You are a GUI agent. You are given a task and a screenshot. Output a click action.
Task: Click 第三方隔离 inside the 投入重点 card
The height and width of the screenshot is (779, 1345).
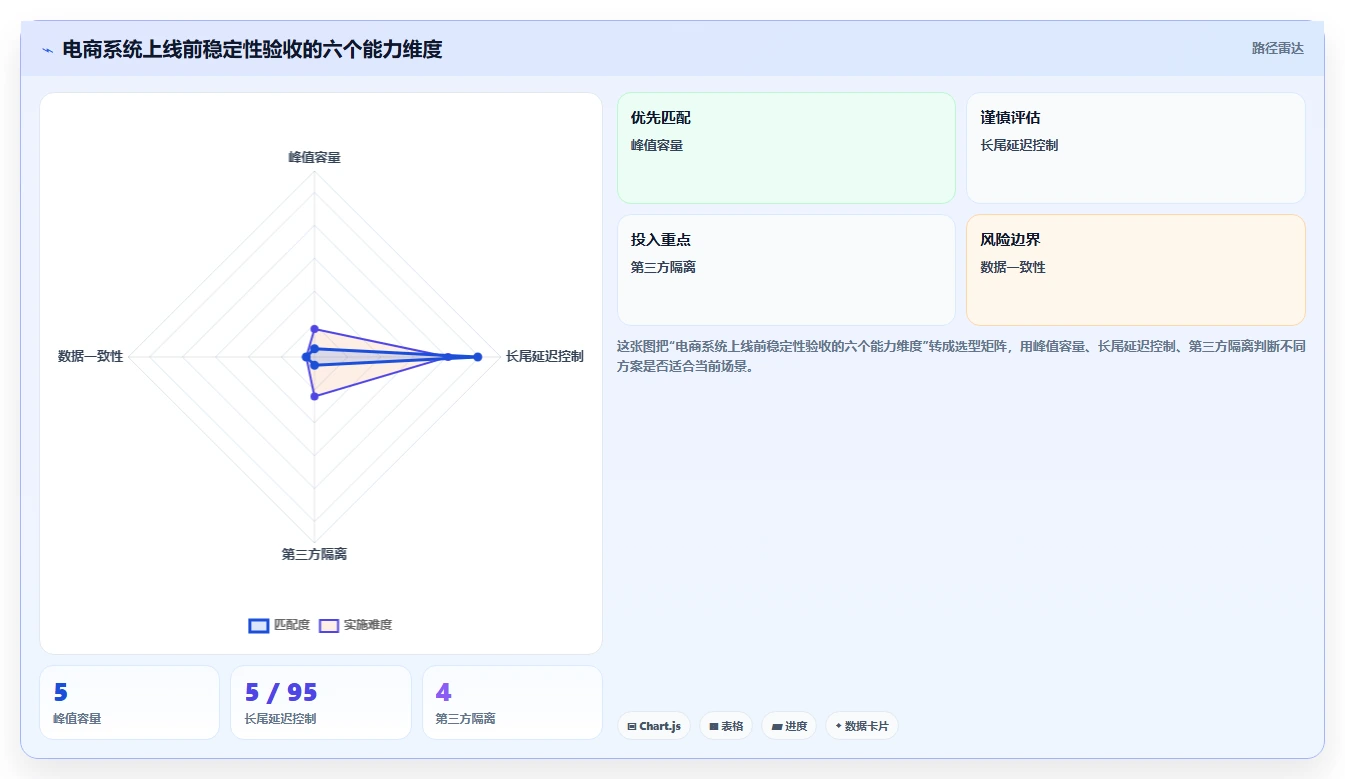(x=663, y=268)
